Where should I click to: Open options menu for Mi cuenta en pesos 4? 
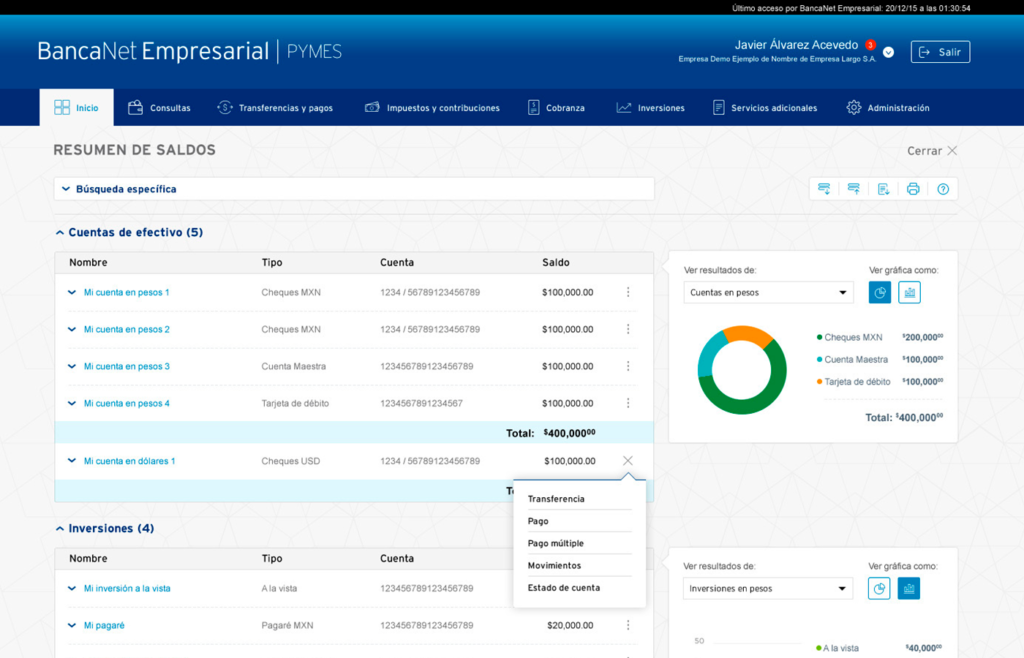[628, 403]
